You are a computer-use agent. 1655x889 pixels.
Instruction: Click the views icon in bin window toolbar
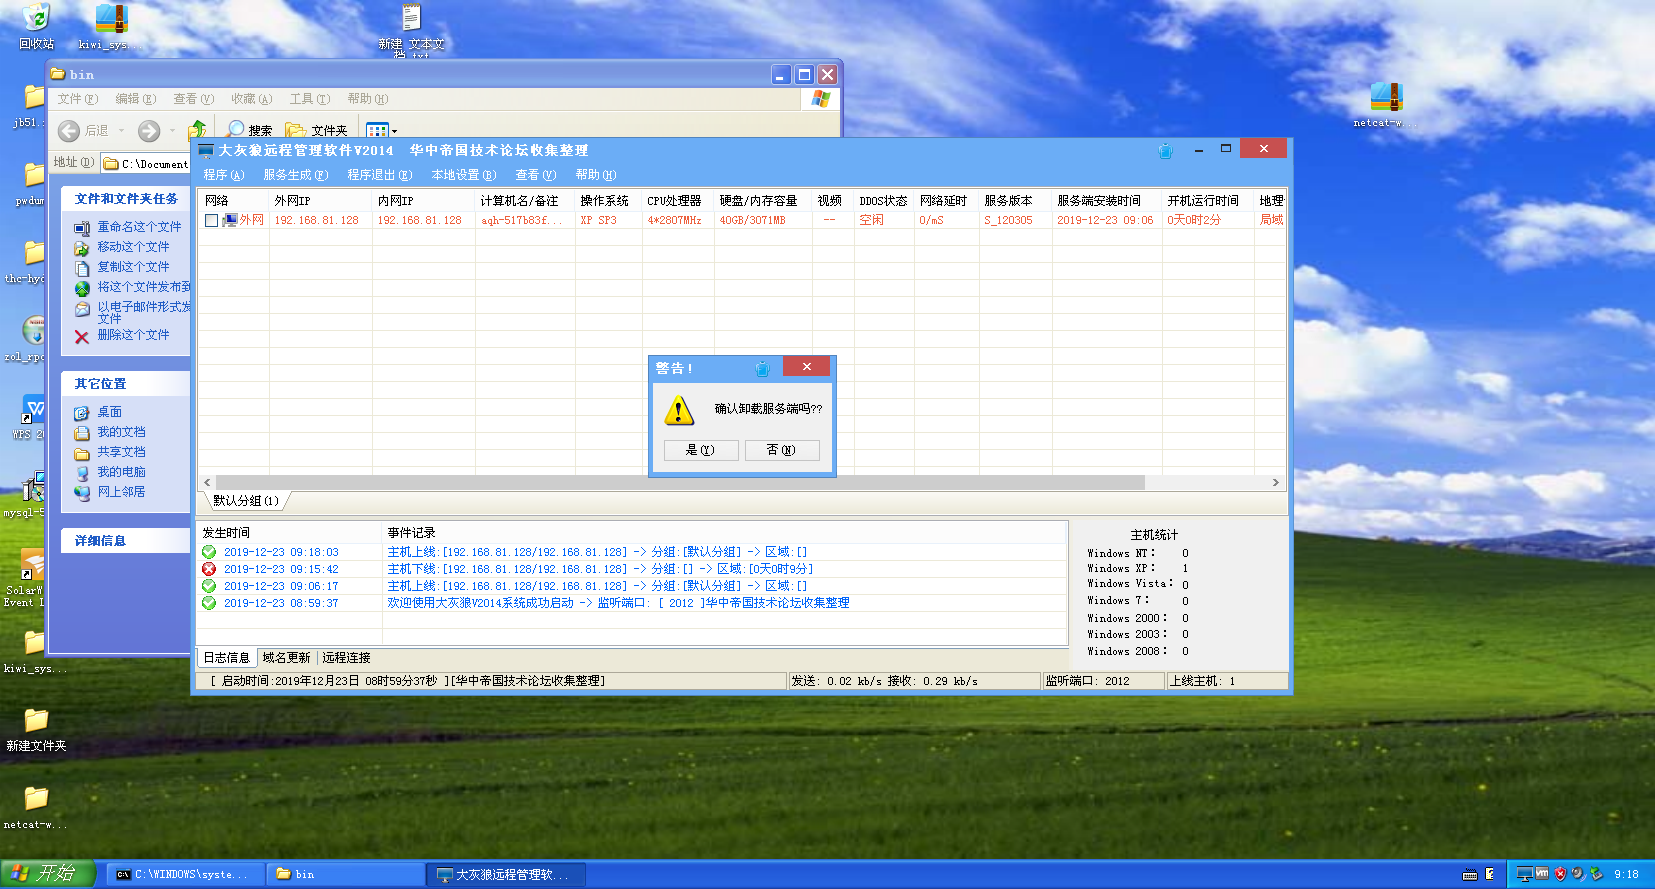[377, 130]
